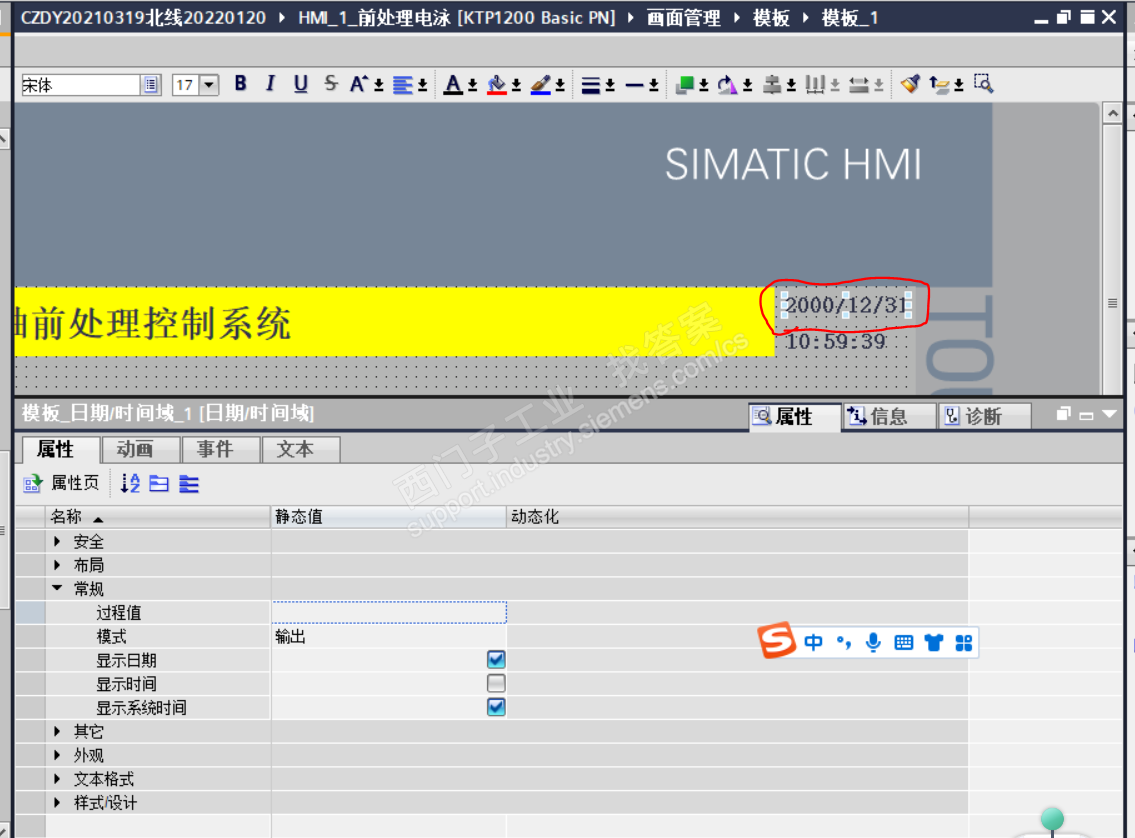Toggle Sogou punctuation mode icon
The width and height of the screenshot is (1135, 838).
pyautogui.click(x=843, y=643)
